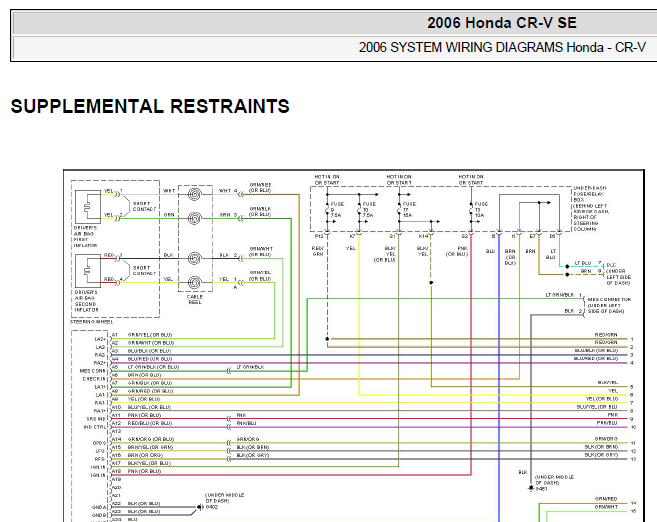Click the SRS IND terminal label
Screen dimensions: 657x522
point(96,419)
